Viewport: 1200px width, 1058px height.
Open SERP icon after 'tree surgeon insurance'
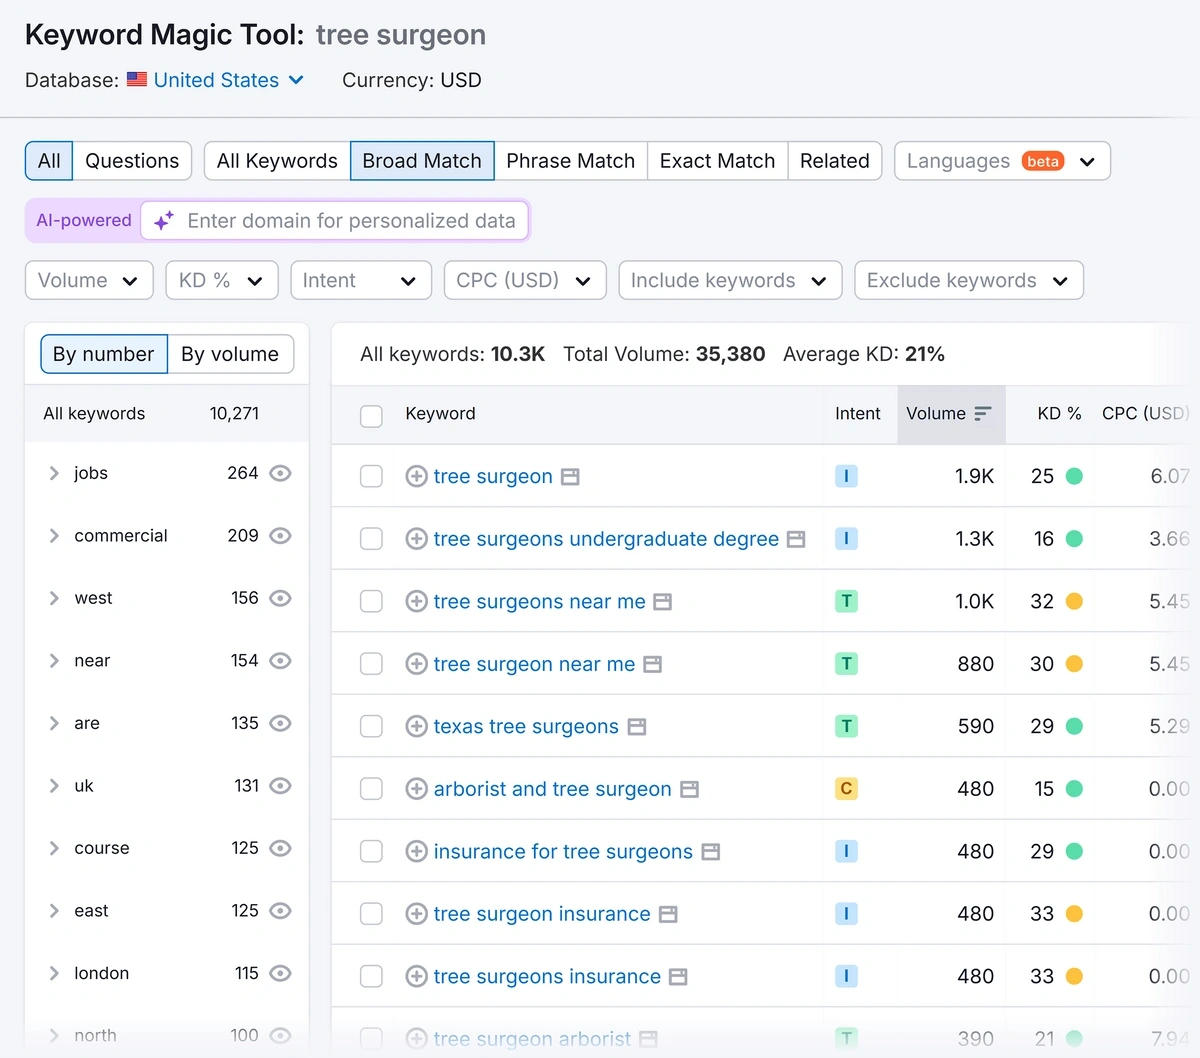[x=668, y=914]
